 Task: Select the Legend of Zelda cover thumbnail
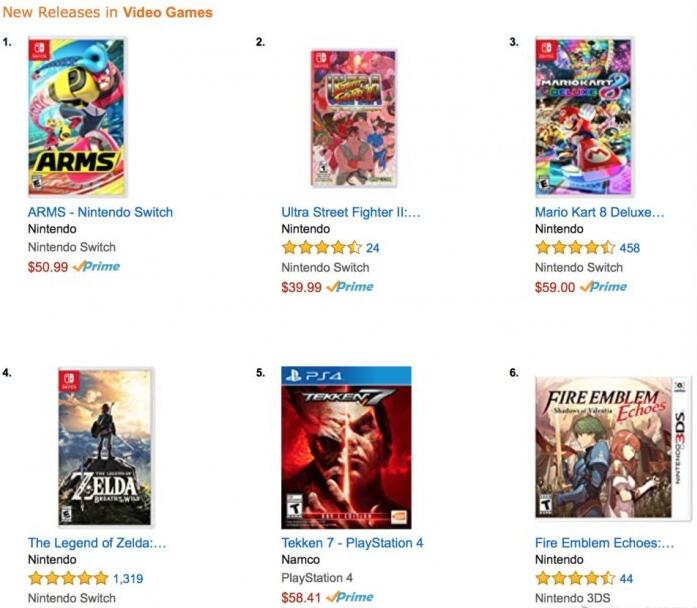pos(106,447)
